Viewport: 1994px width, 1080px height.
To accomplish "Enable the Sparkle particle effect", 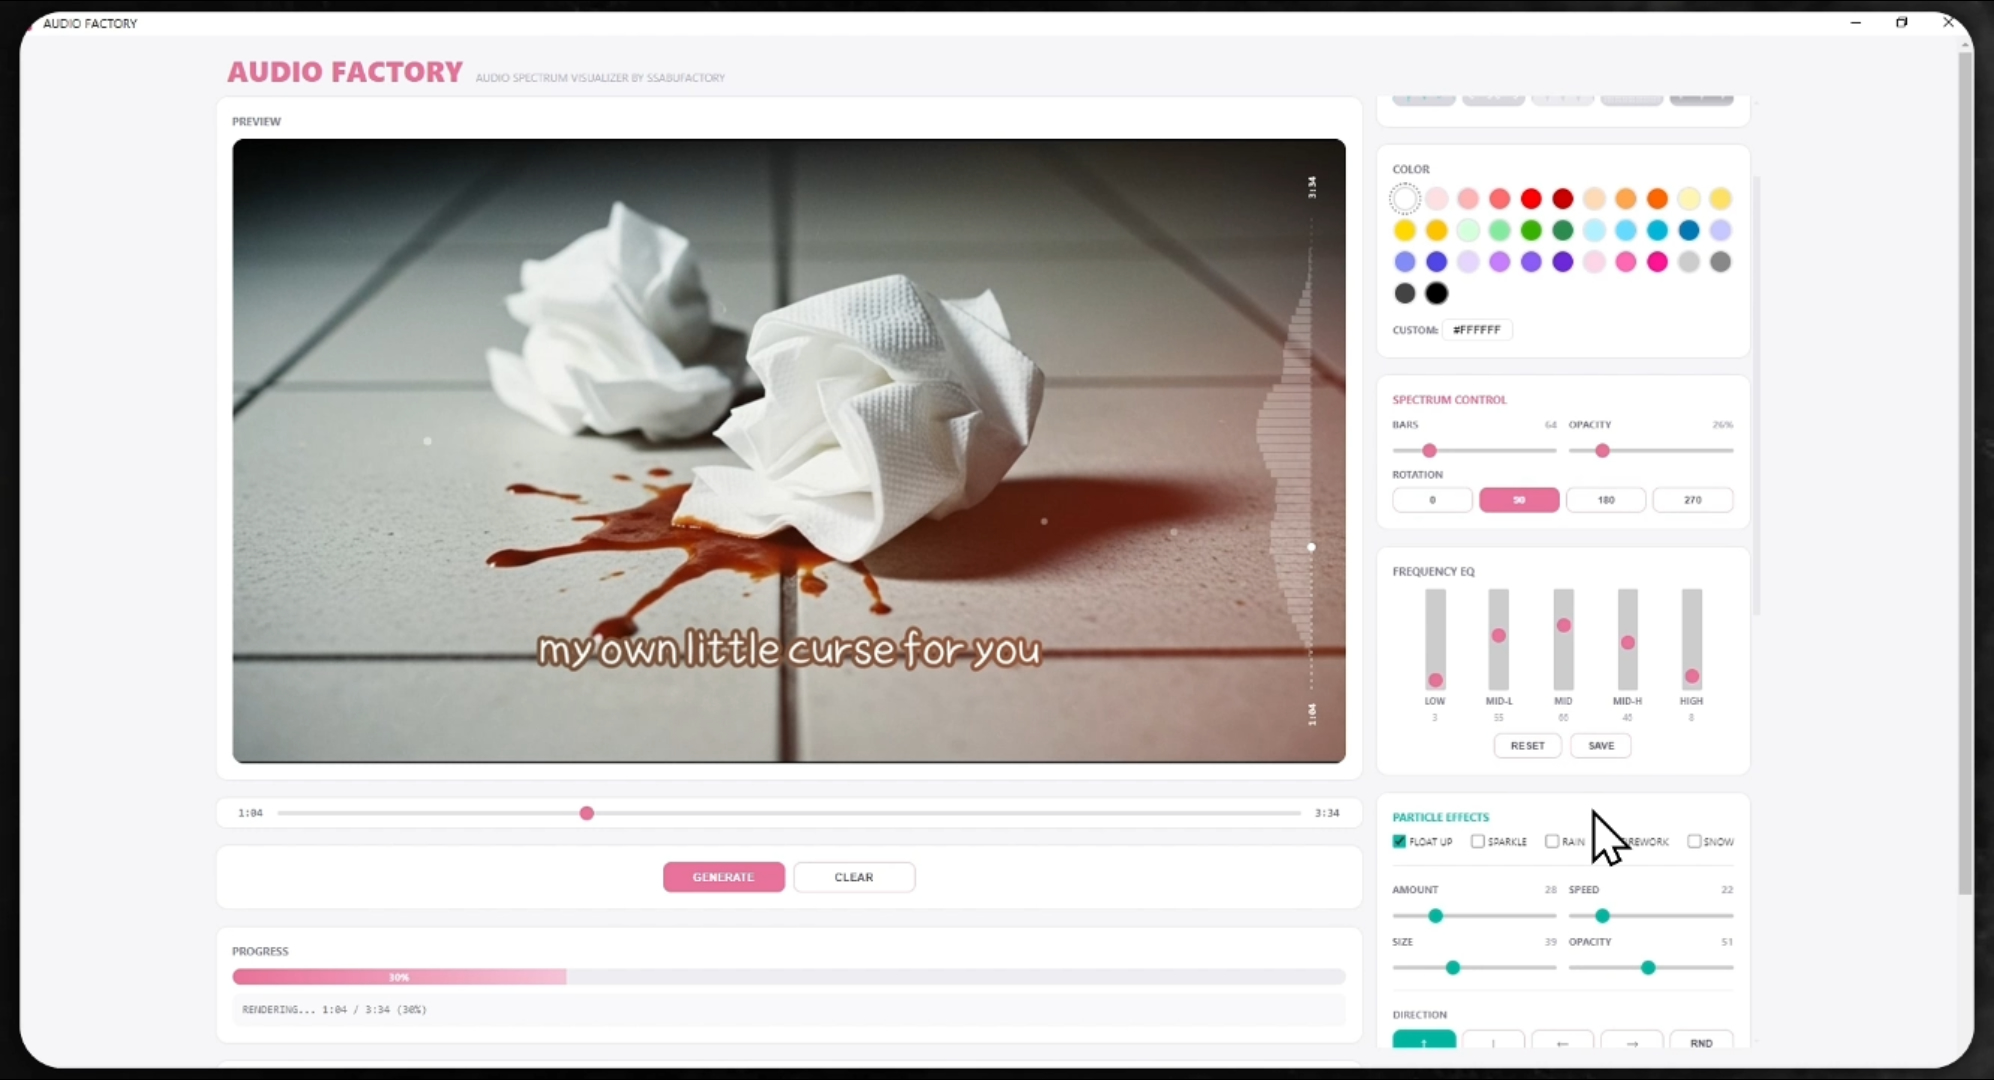I will click(1478, 841).
